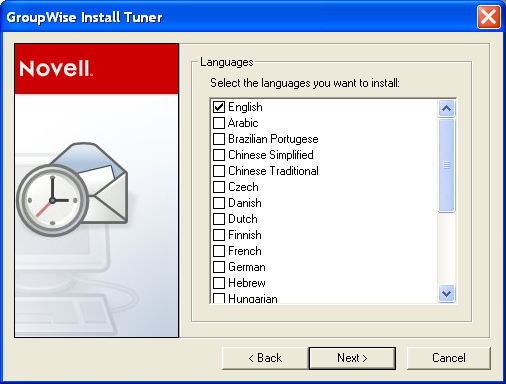This screenshot has width=506, height=384.
Task: Check the Dutch language box
Action: coord(219,219)
